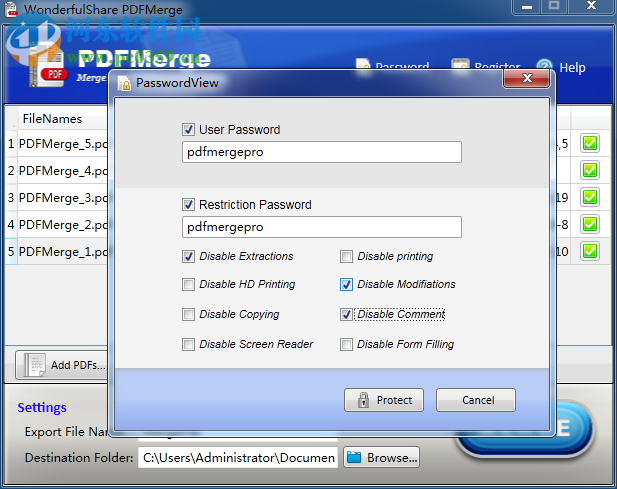The image size is (617, 489).
Task: Select PDFMerge_4 file row
Action: [x=57, y=171]
